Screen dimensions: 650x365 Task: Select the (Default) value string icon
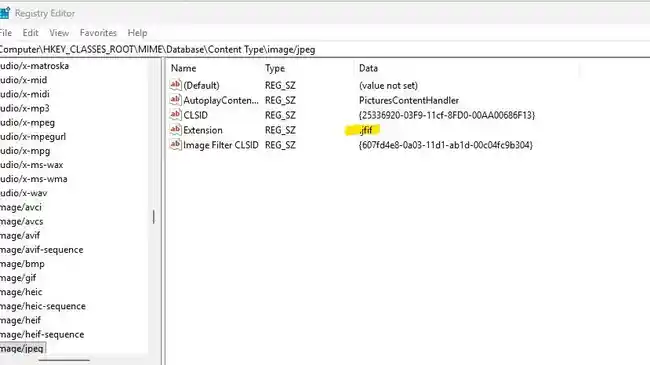click(175, 85)
